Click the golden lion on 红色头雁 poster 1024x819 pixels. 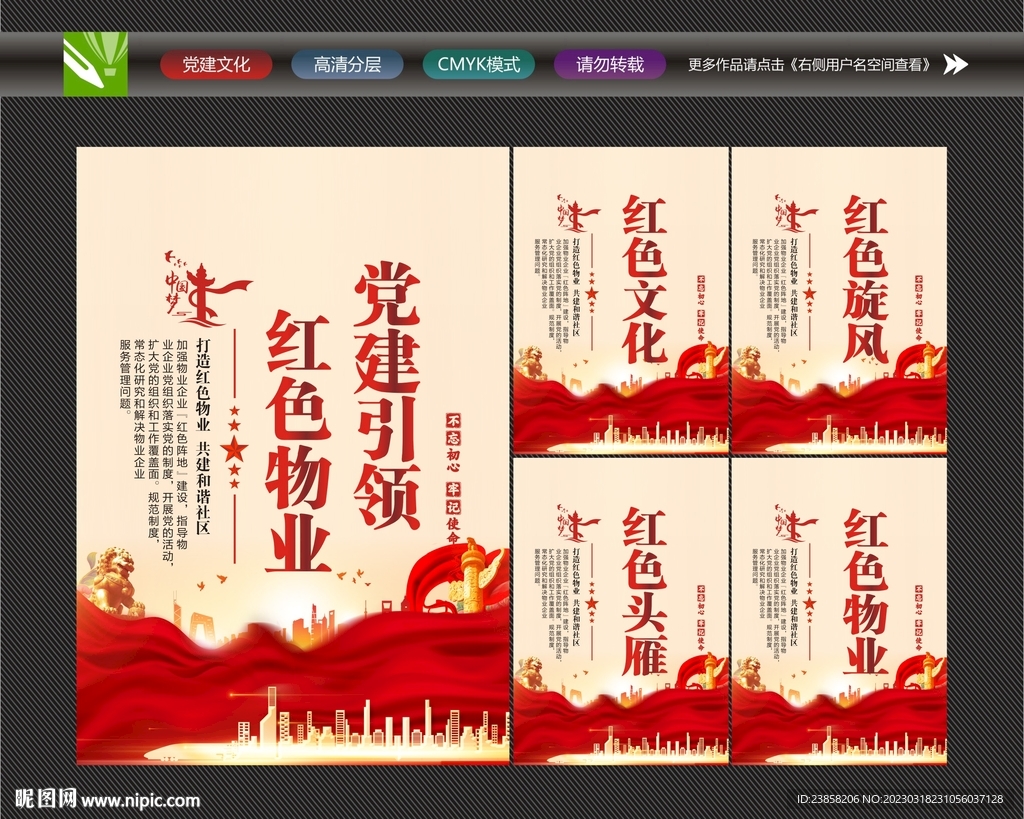point(533,673)
